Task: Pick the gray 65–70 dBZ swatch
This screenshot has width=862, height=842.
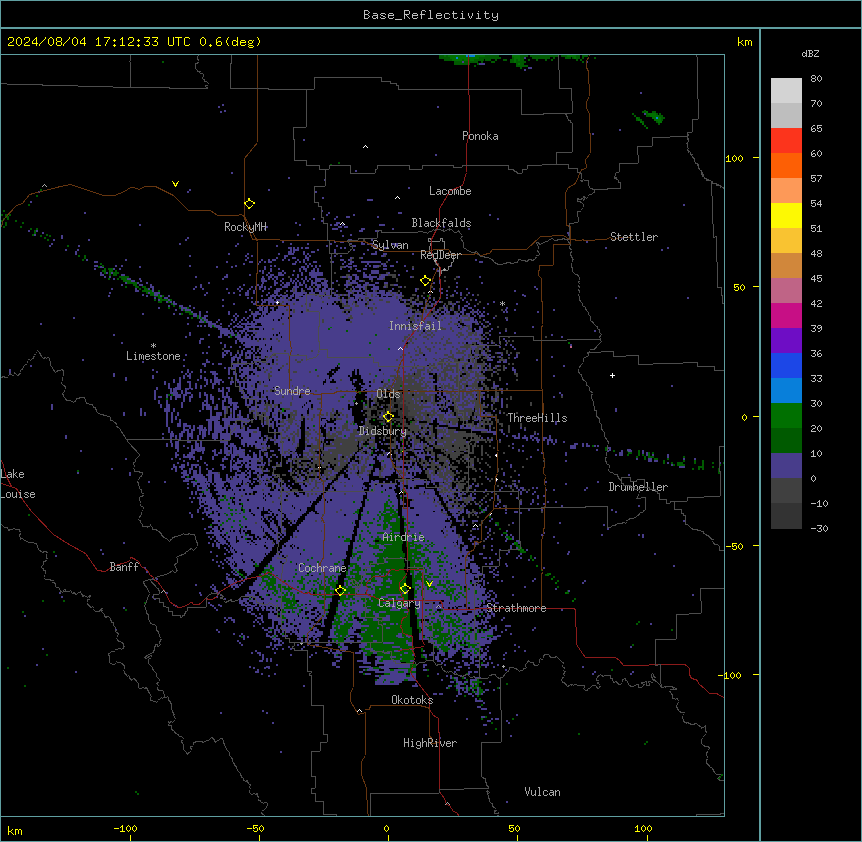Action: click(786, 115)
